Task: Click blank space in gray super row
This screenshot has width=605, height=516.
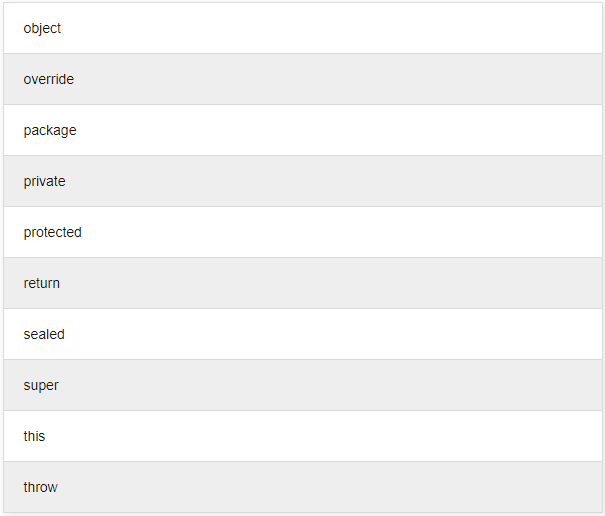Action: [x=350, y=385]
